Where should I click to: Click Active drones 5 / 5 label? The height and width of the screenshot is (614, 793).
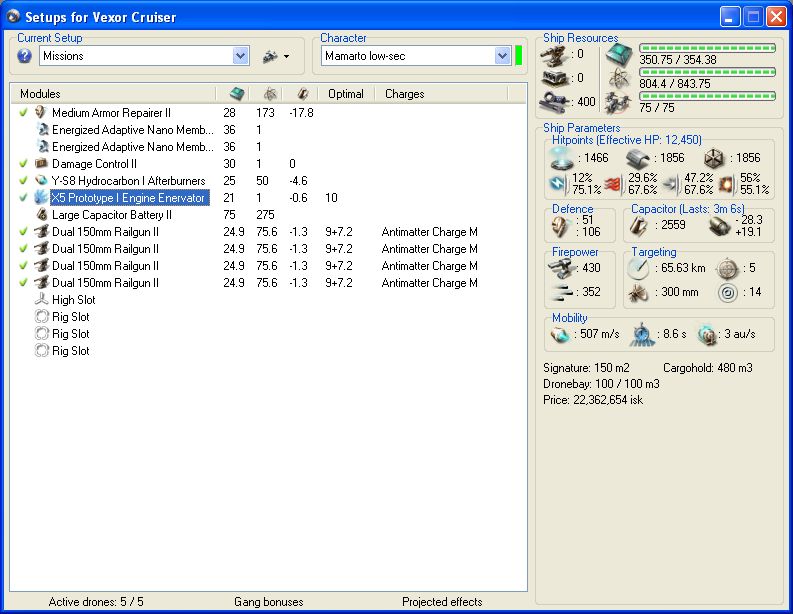pos(96,602)
